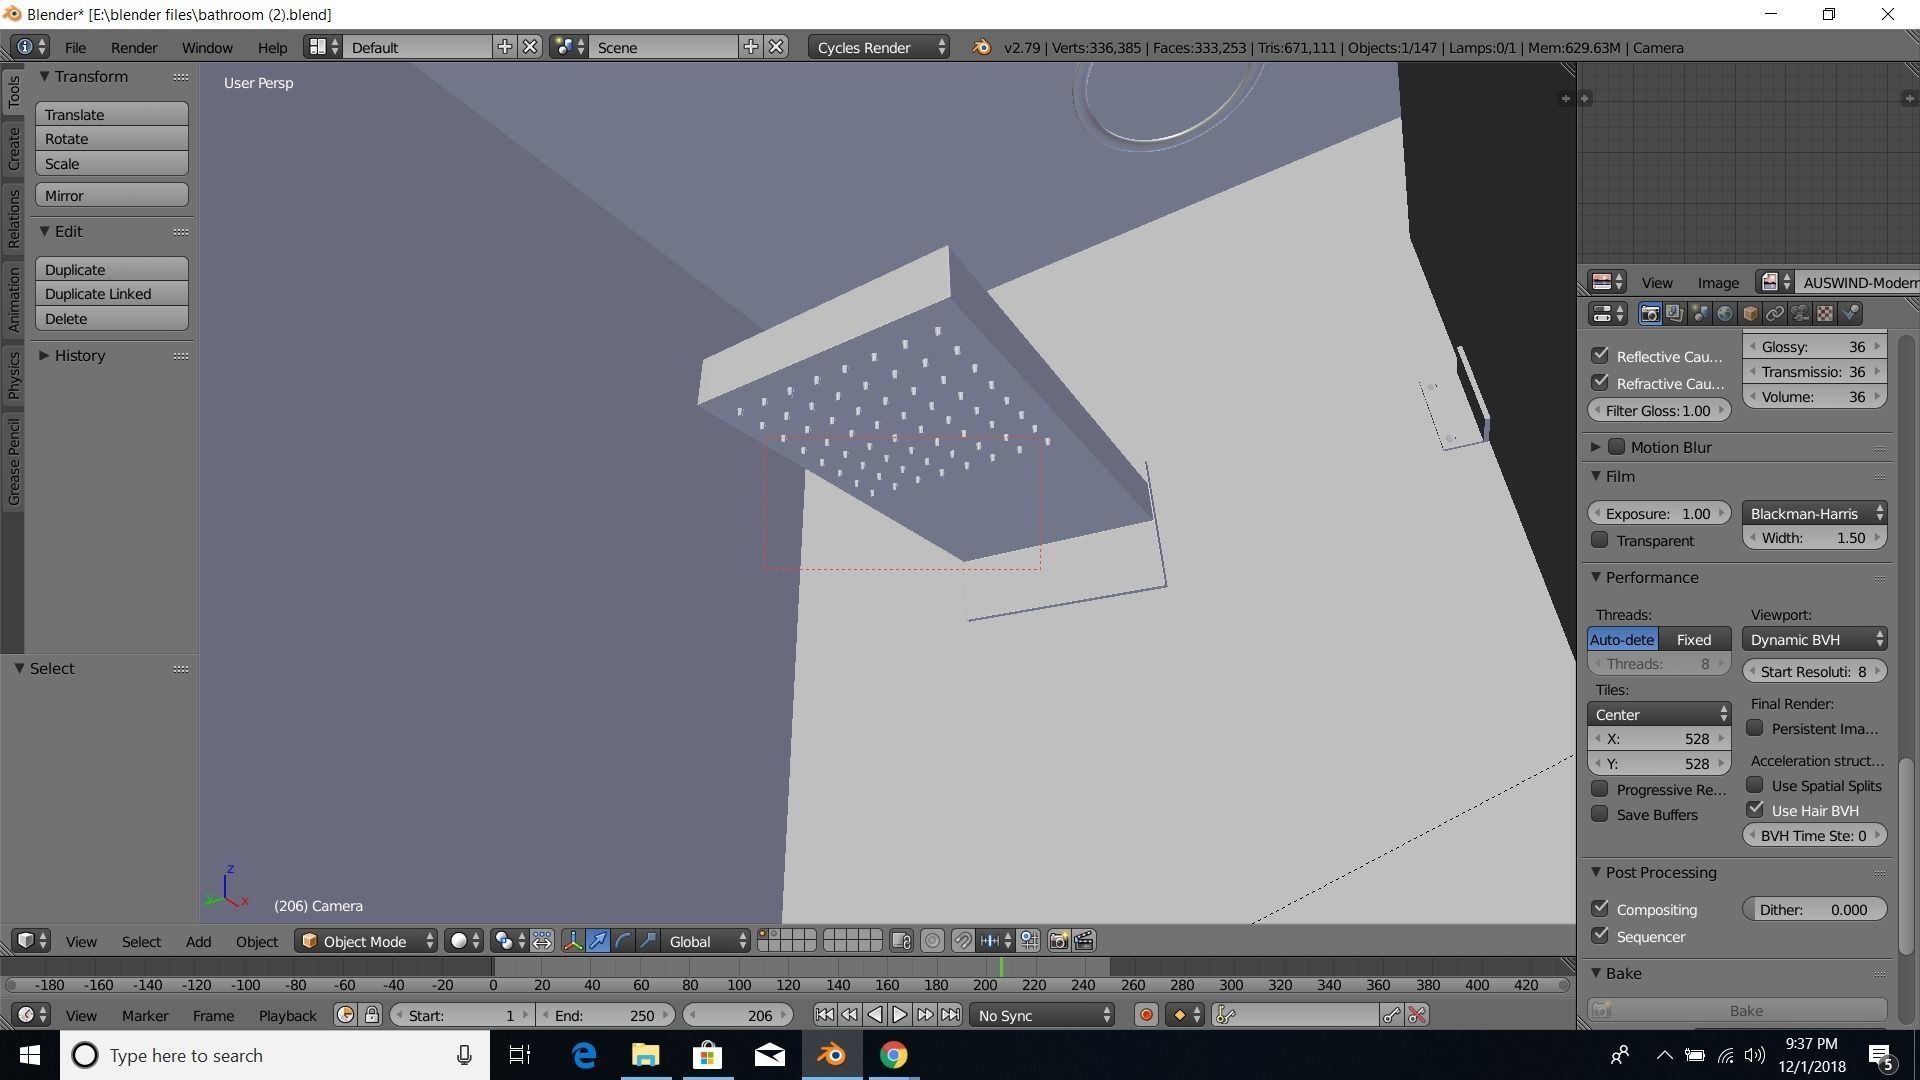1920x1080 pixels.
Task: Open the Render menu
Action: click(x=133, y=47)
